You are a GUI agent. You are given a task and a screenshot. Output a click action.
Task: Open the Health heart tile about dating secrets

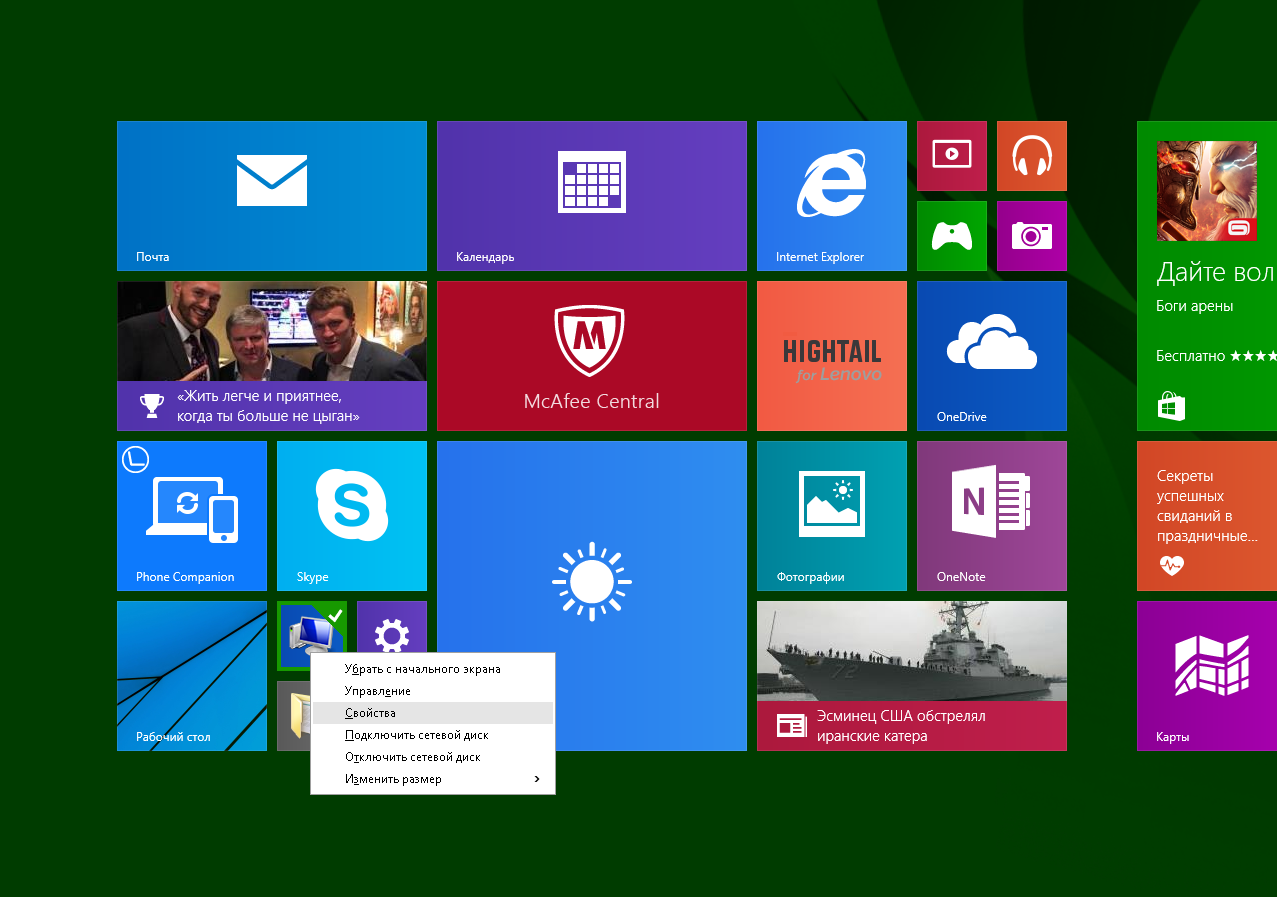(x=1207, y=516)
